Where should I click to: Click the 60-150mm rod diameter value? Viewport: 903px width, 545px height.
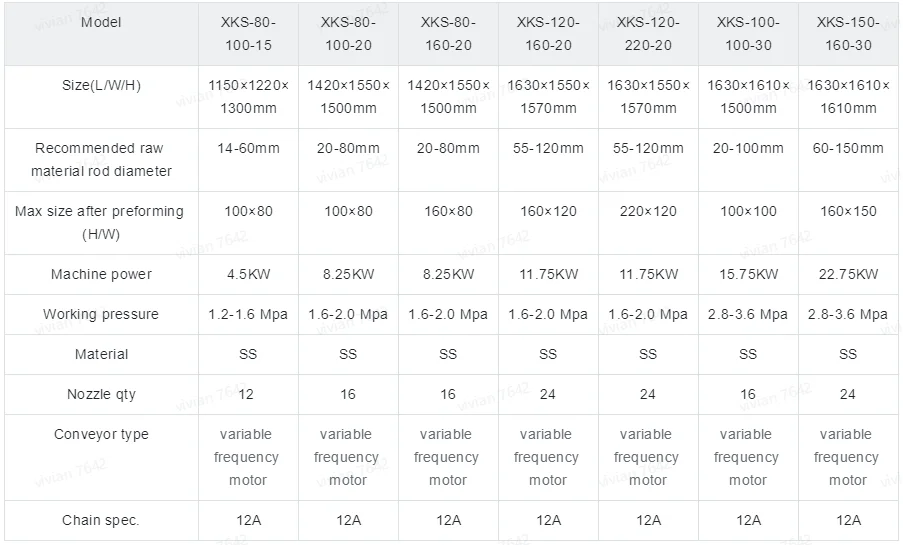click(x=848, y=148)
